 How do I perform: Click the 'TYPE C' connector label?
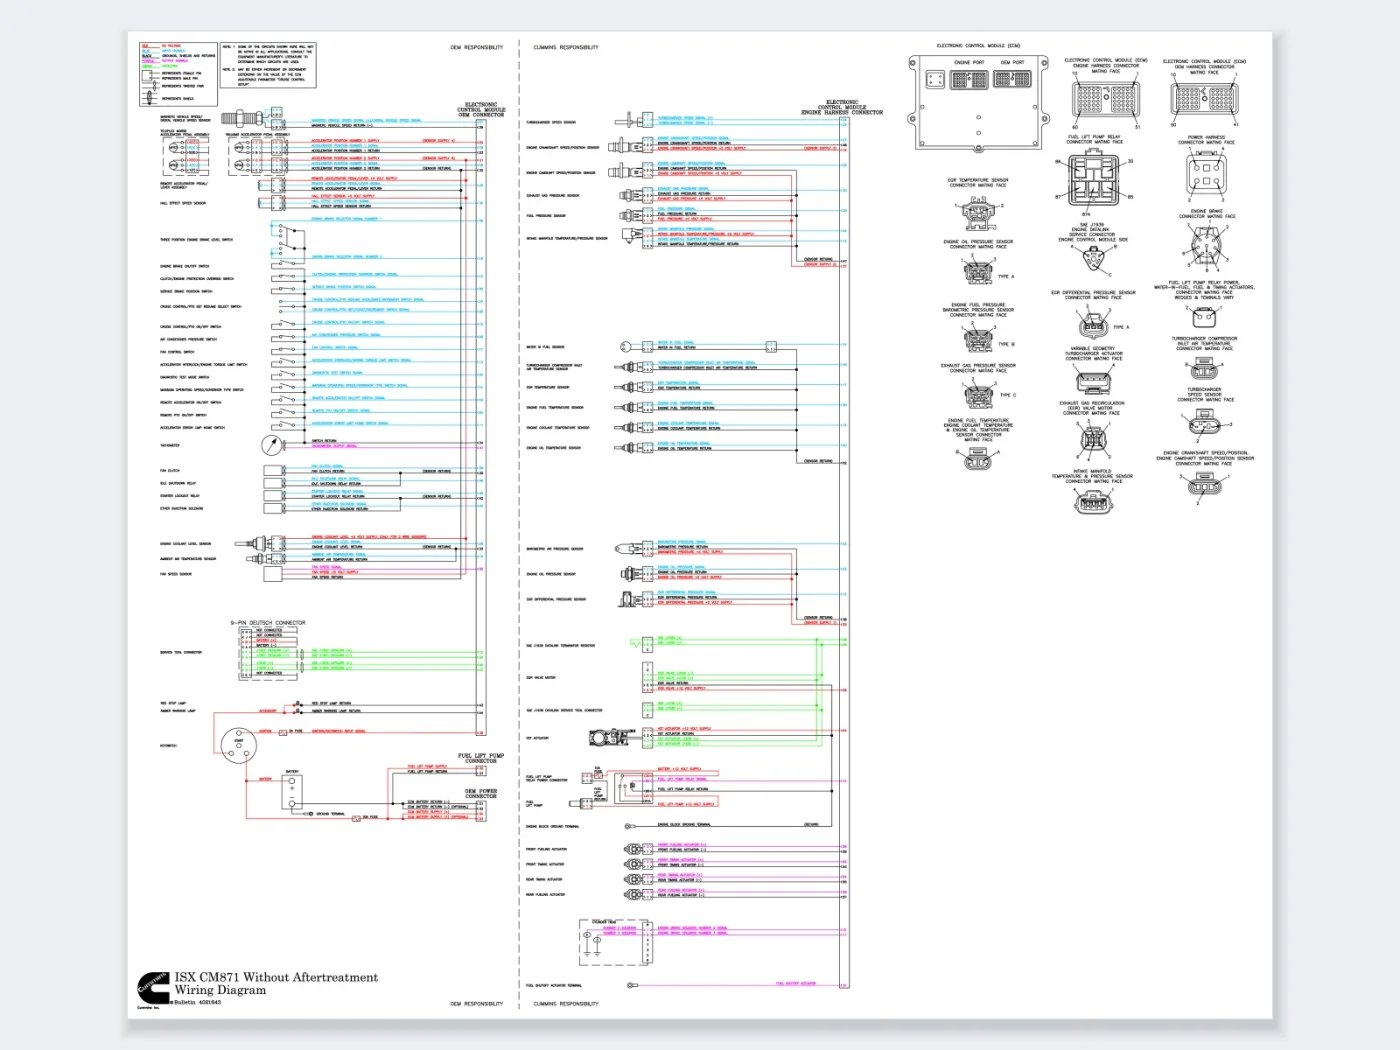[1007, 395]
